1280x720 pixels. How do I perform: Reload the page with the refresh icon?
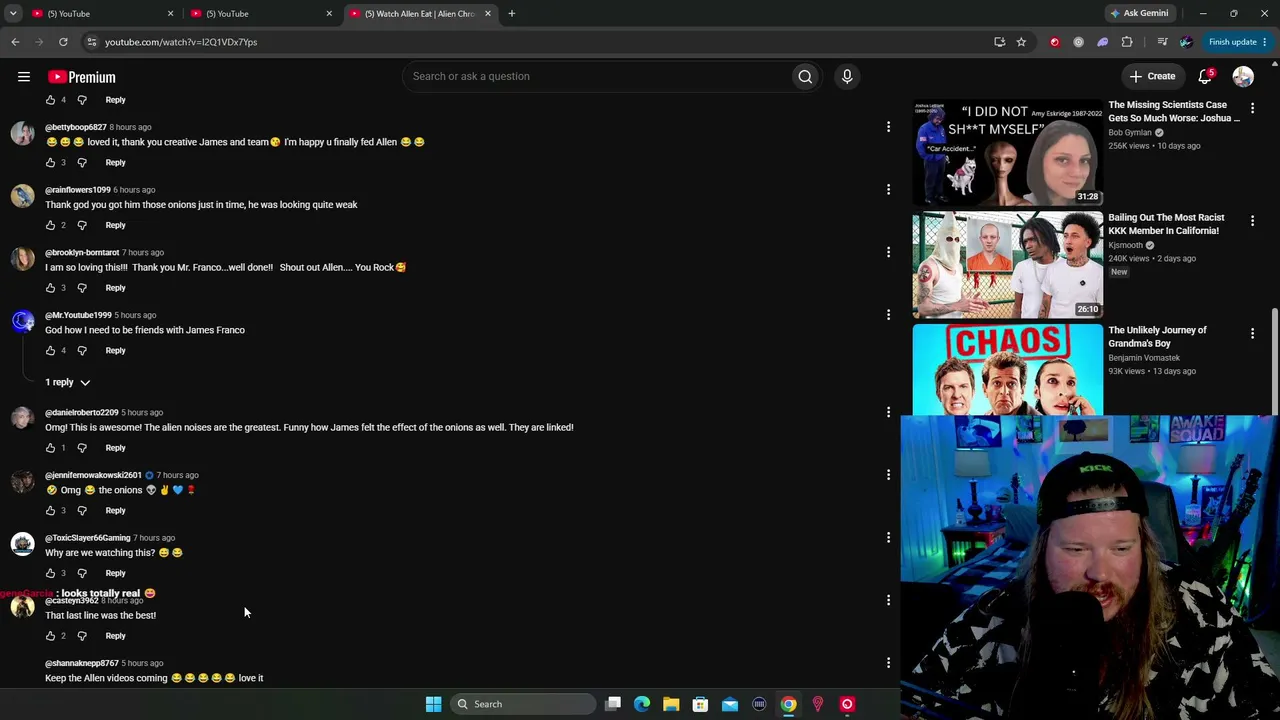(63, 42)
